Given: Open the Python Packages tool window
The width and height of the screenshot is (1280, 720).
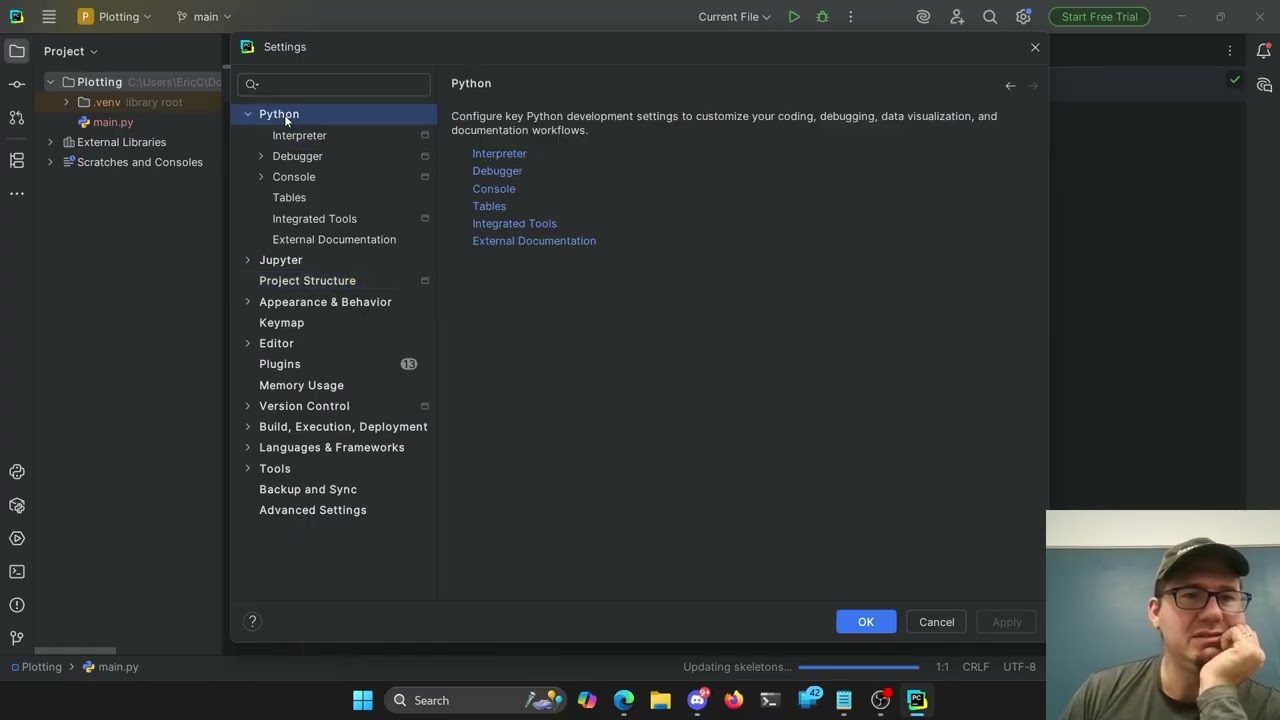Looking at the screenshot, I should tap(17, 506).
